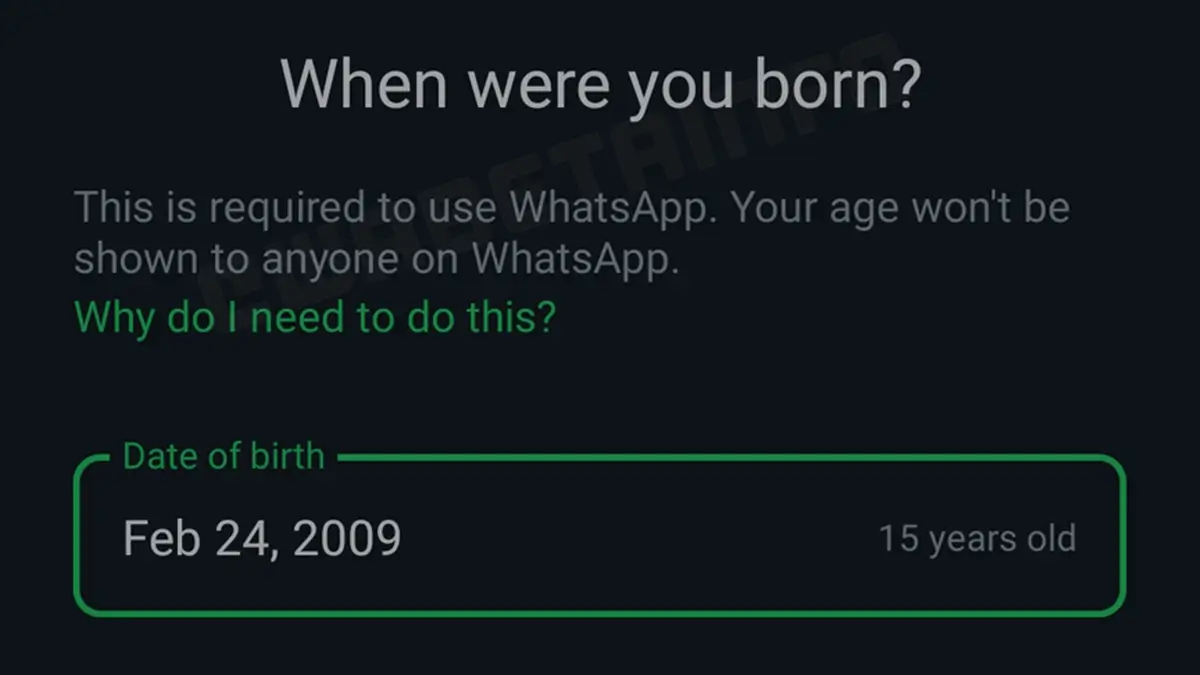Click the word "When" in the heading
The height and width of the screenshot is (675, 1200).
(365, 85)
